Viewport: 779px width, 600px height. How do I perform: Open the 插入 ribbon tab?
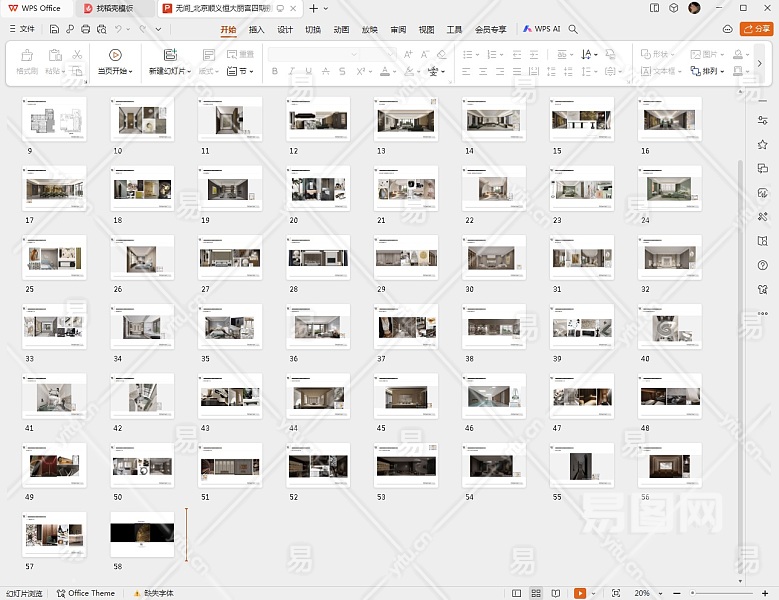(257, 29)
